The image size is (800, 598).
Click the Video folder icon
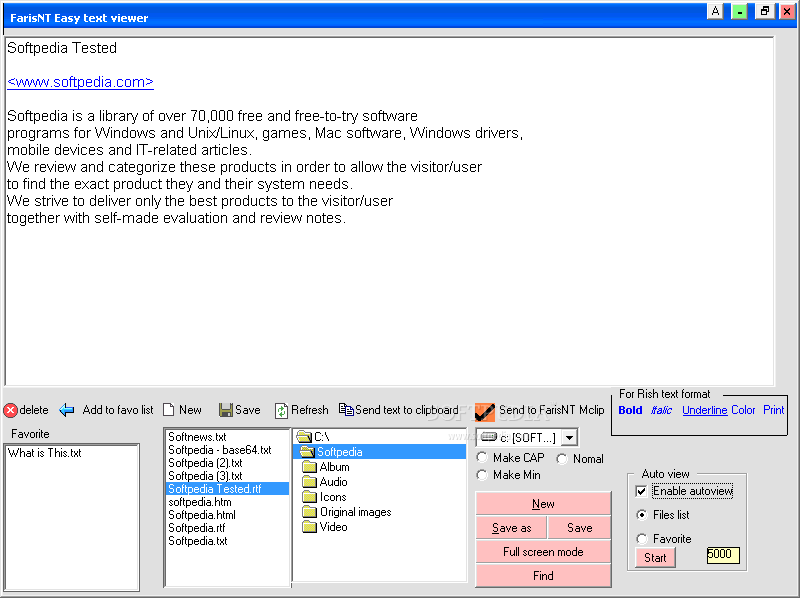tap(309, 527)
